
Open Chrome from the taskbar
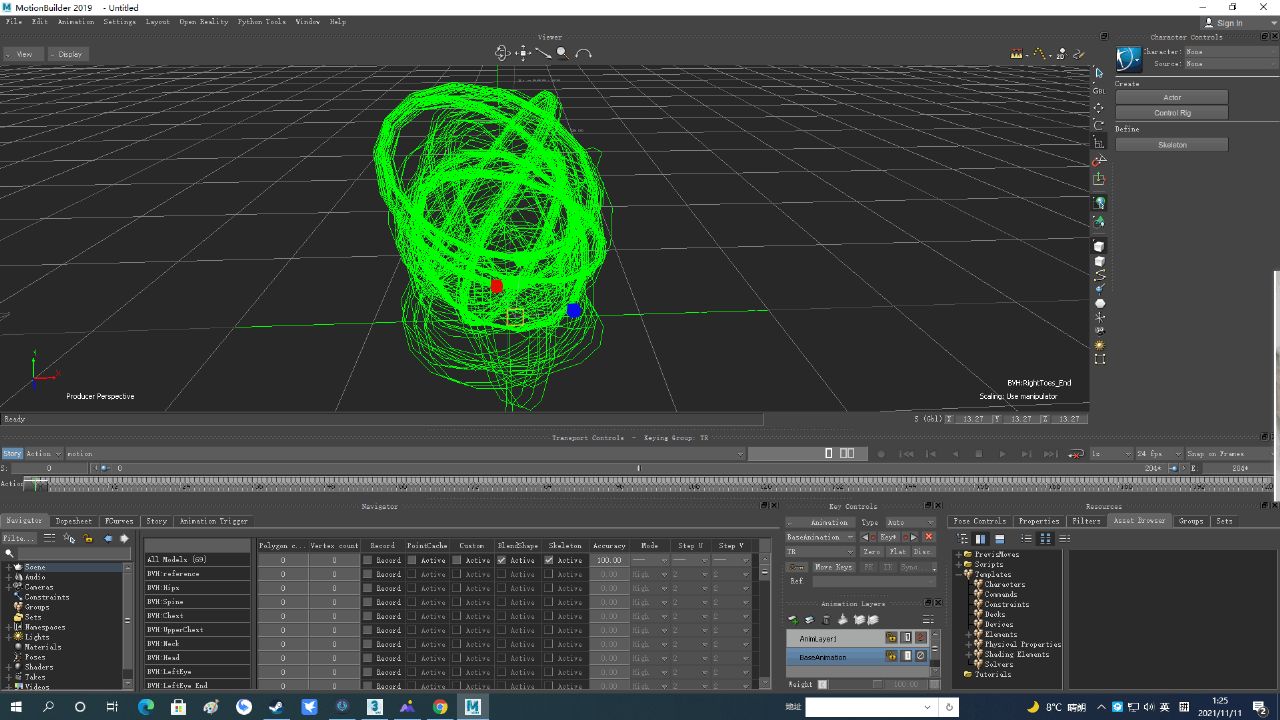440,706
